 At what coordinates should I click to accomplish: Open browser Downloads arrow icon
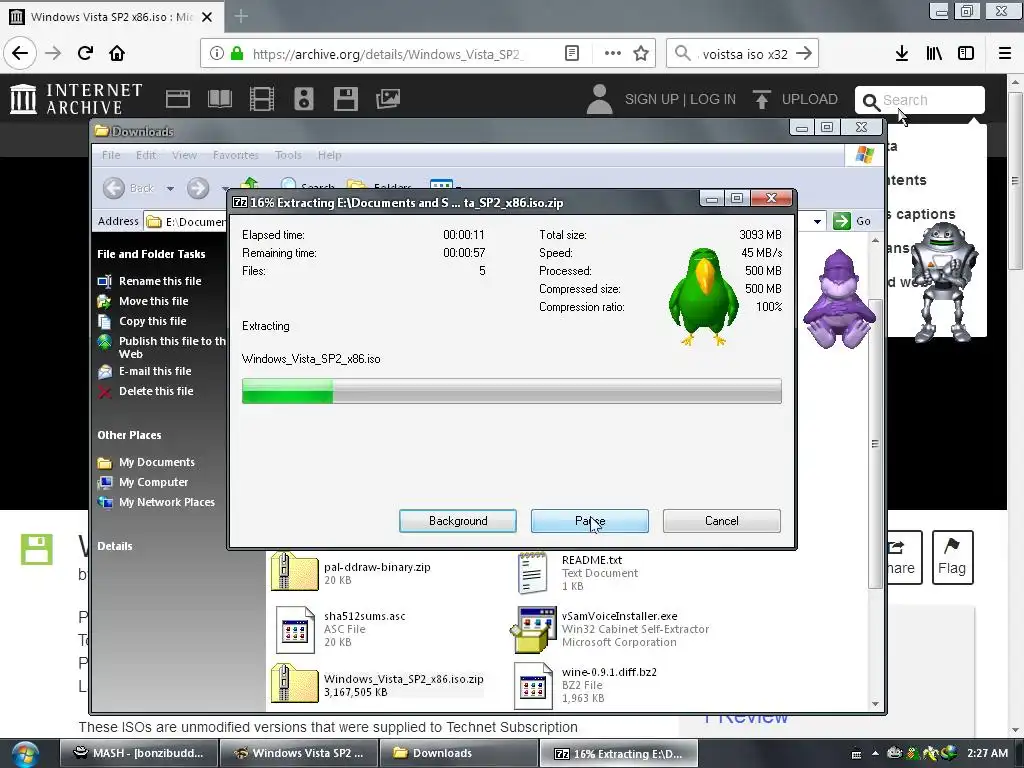902,54
